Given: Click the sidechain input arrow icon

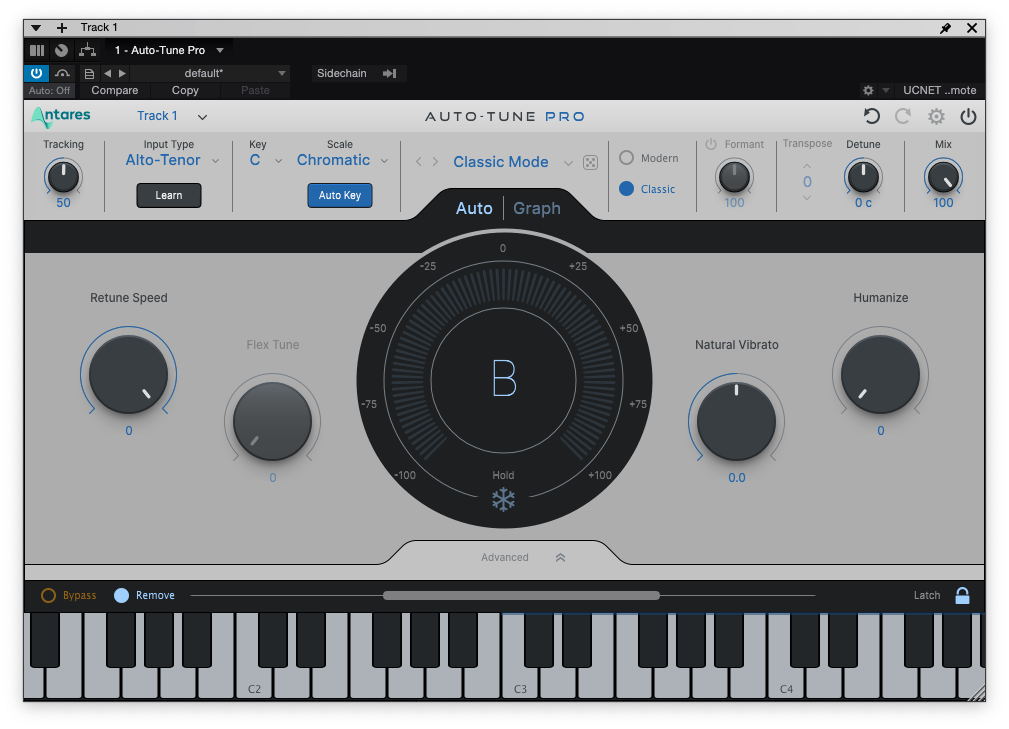Looking at the screenshot, I should coord(389,73).
